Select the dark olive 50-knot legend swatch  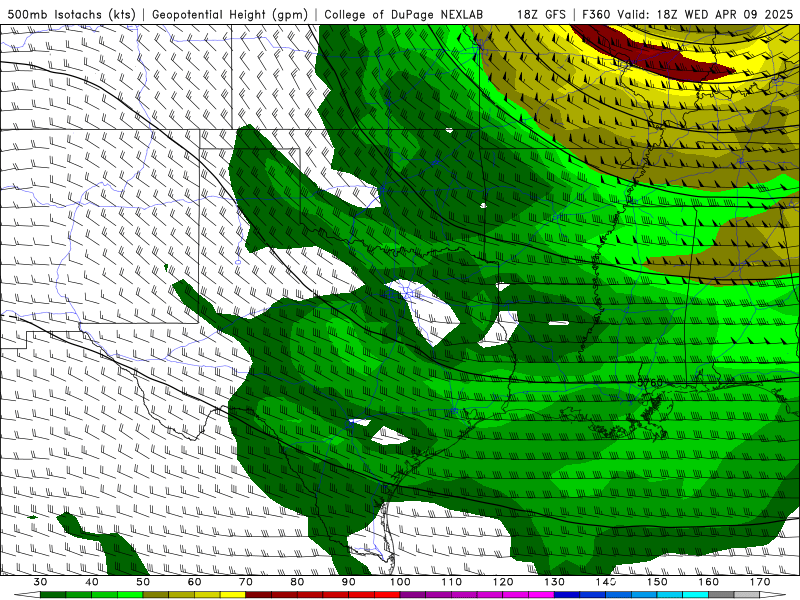click(156, 595)
